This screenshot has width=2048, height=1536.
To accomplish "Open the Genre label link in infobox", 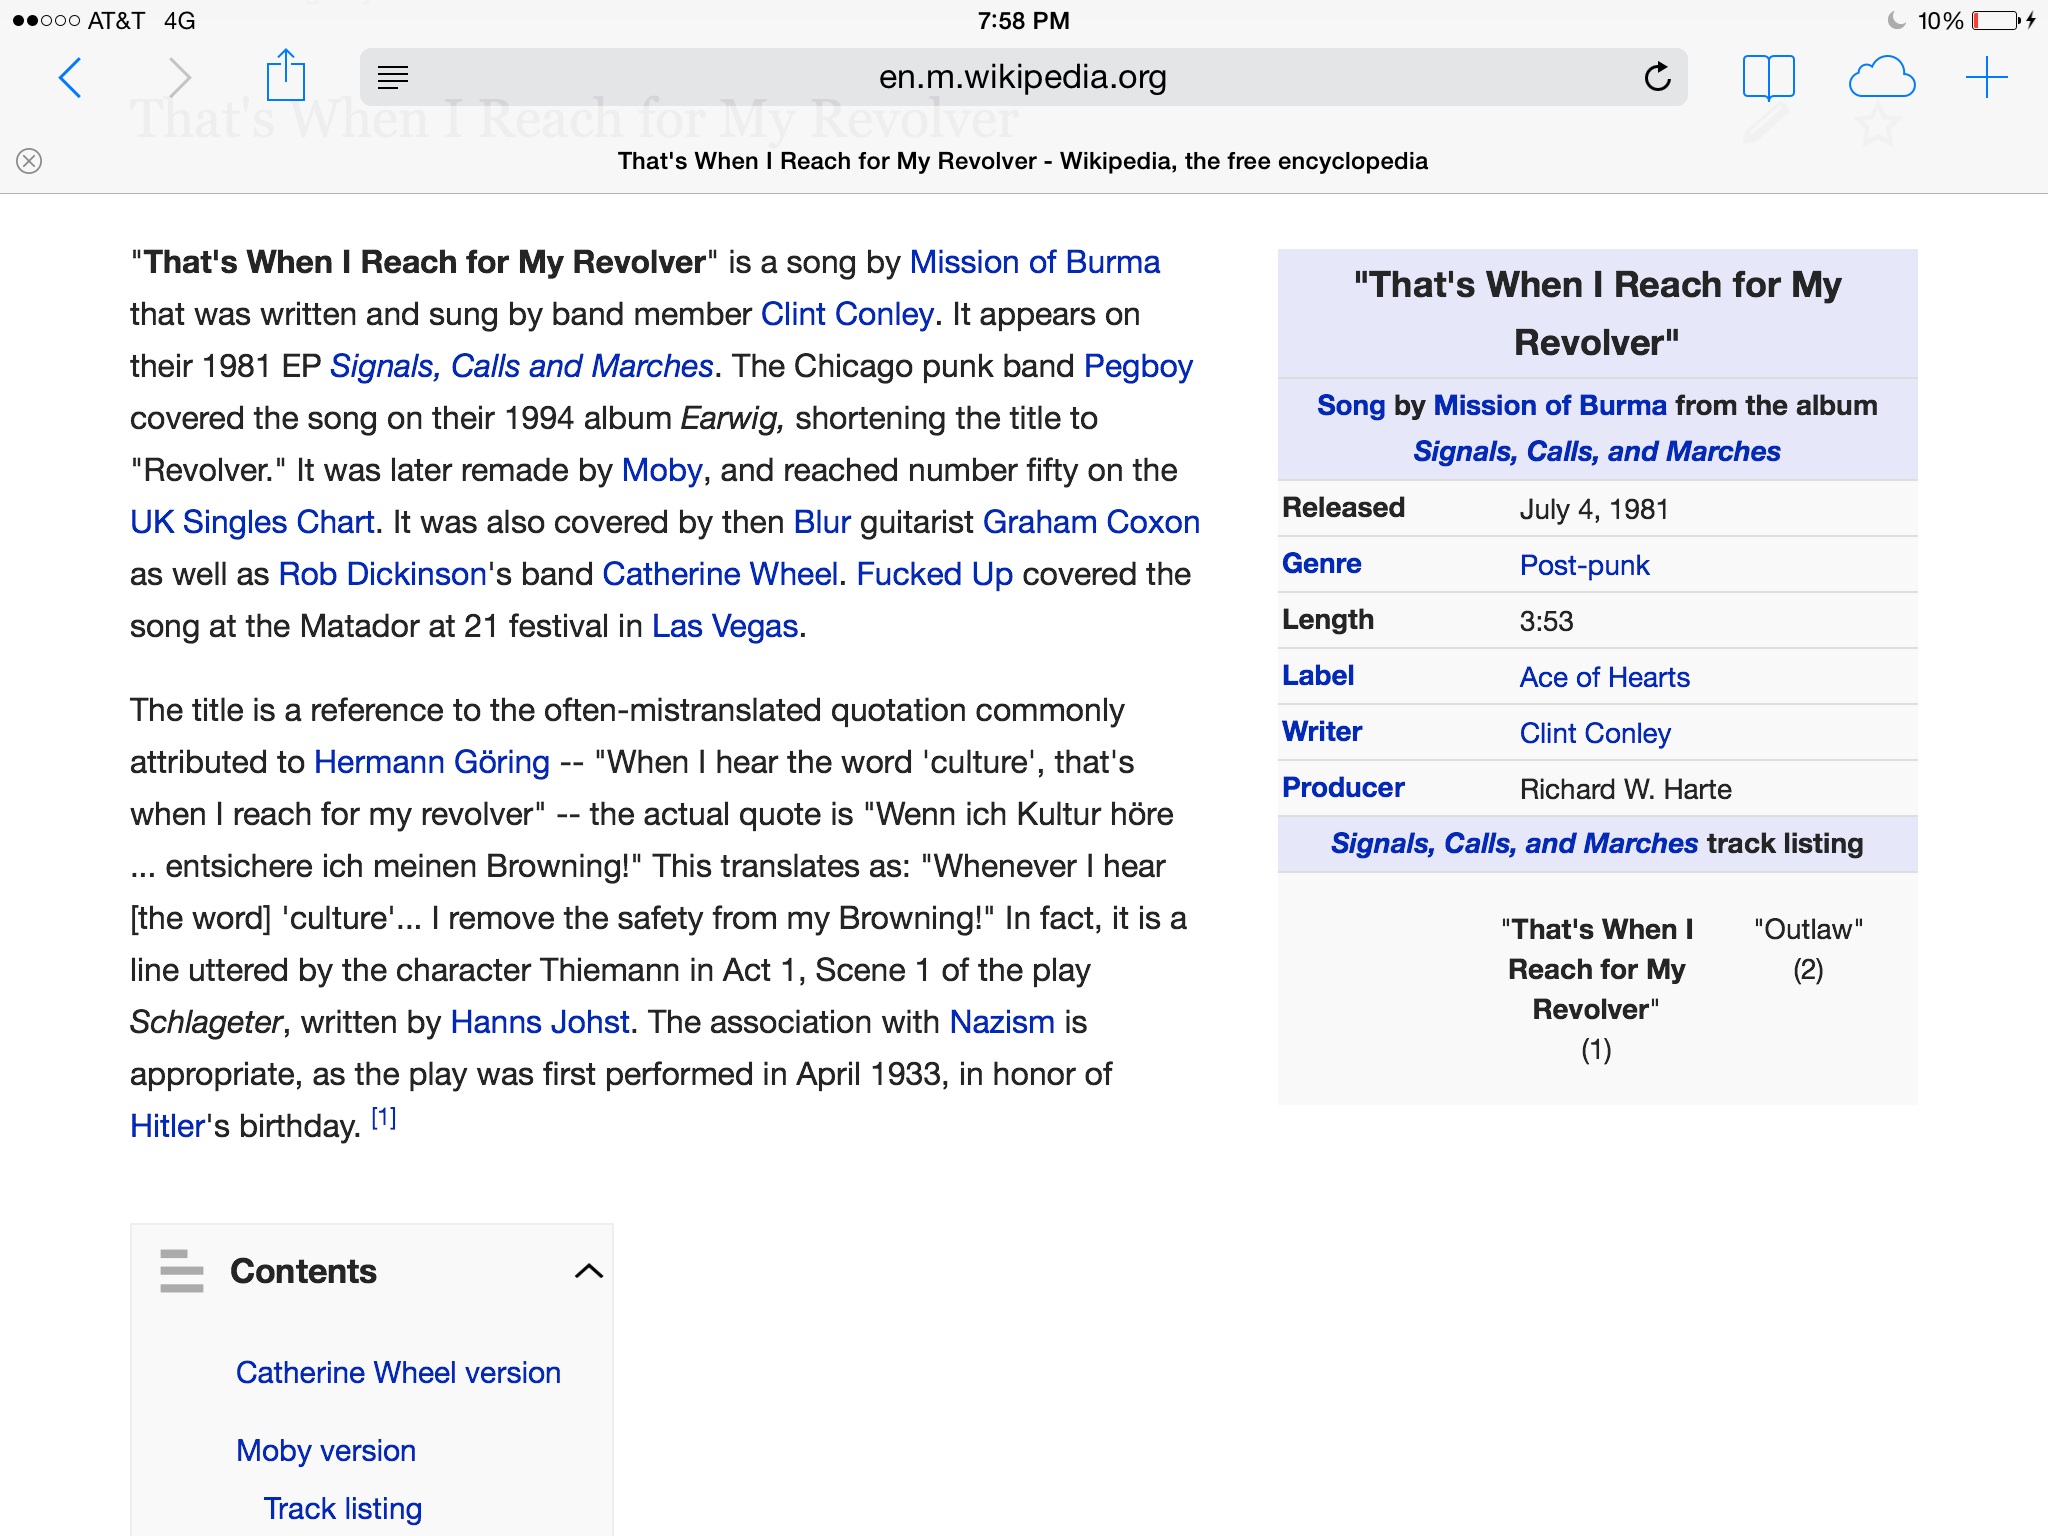I will click(1321, 564).
